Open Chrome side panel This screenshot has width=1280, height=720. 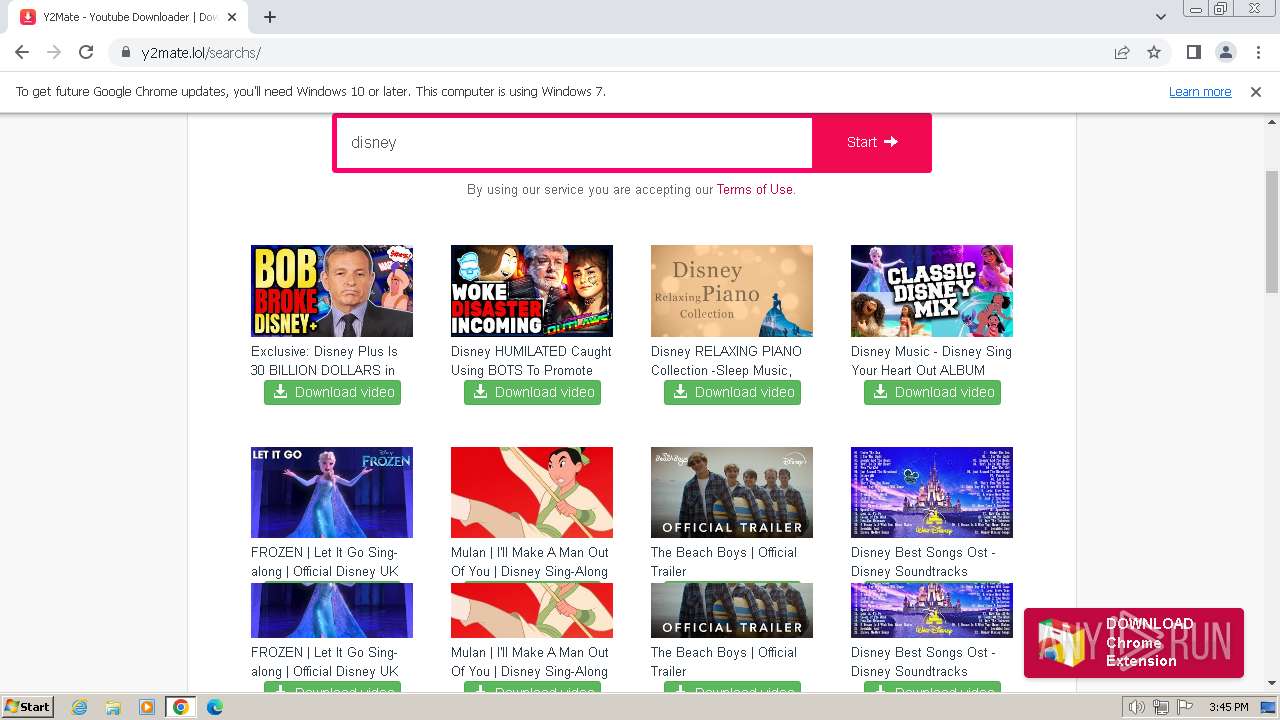point(1193,53)
